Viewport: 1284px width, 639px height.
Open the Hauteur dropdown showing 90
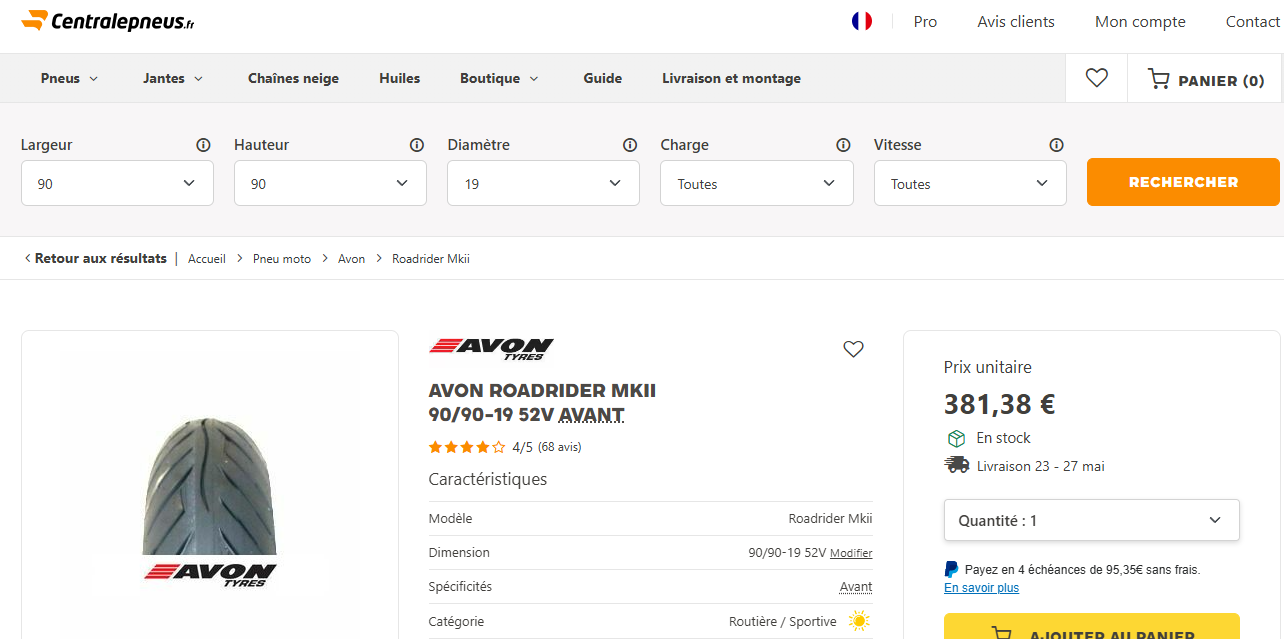[x=330, y=183]
